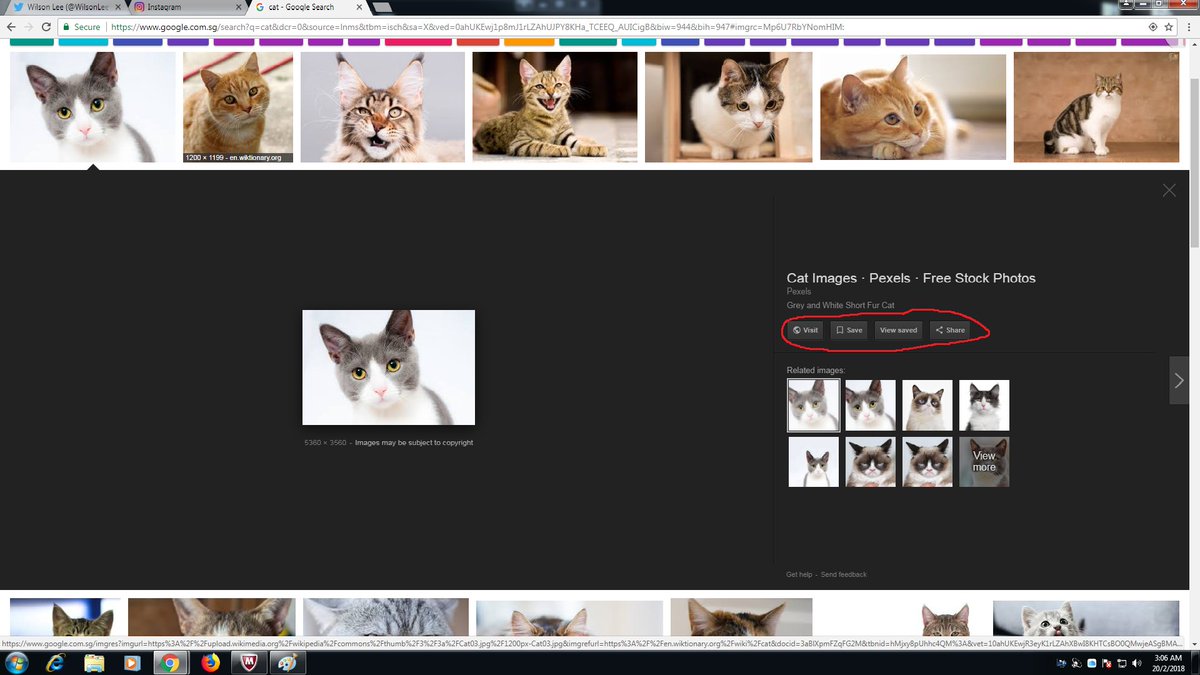Click the View saved button
This screenshot has width=1200, height=675.
898,329
